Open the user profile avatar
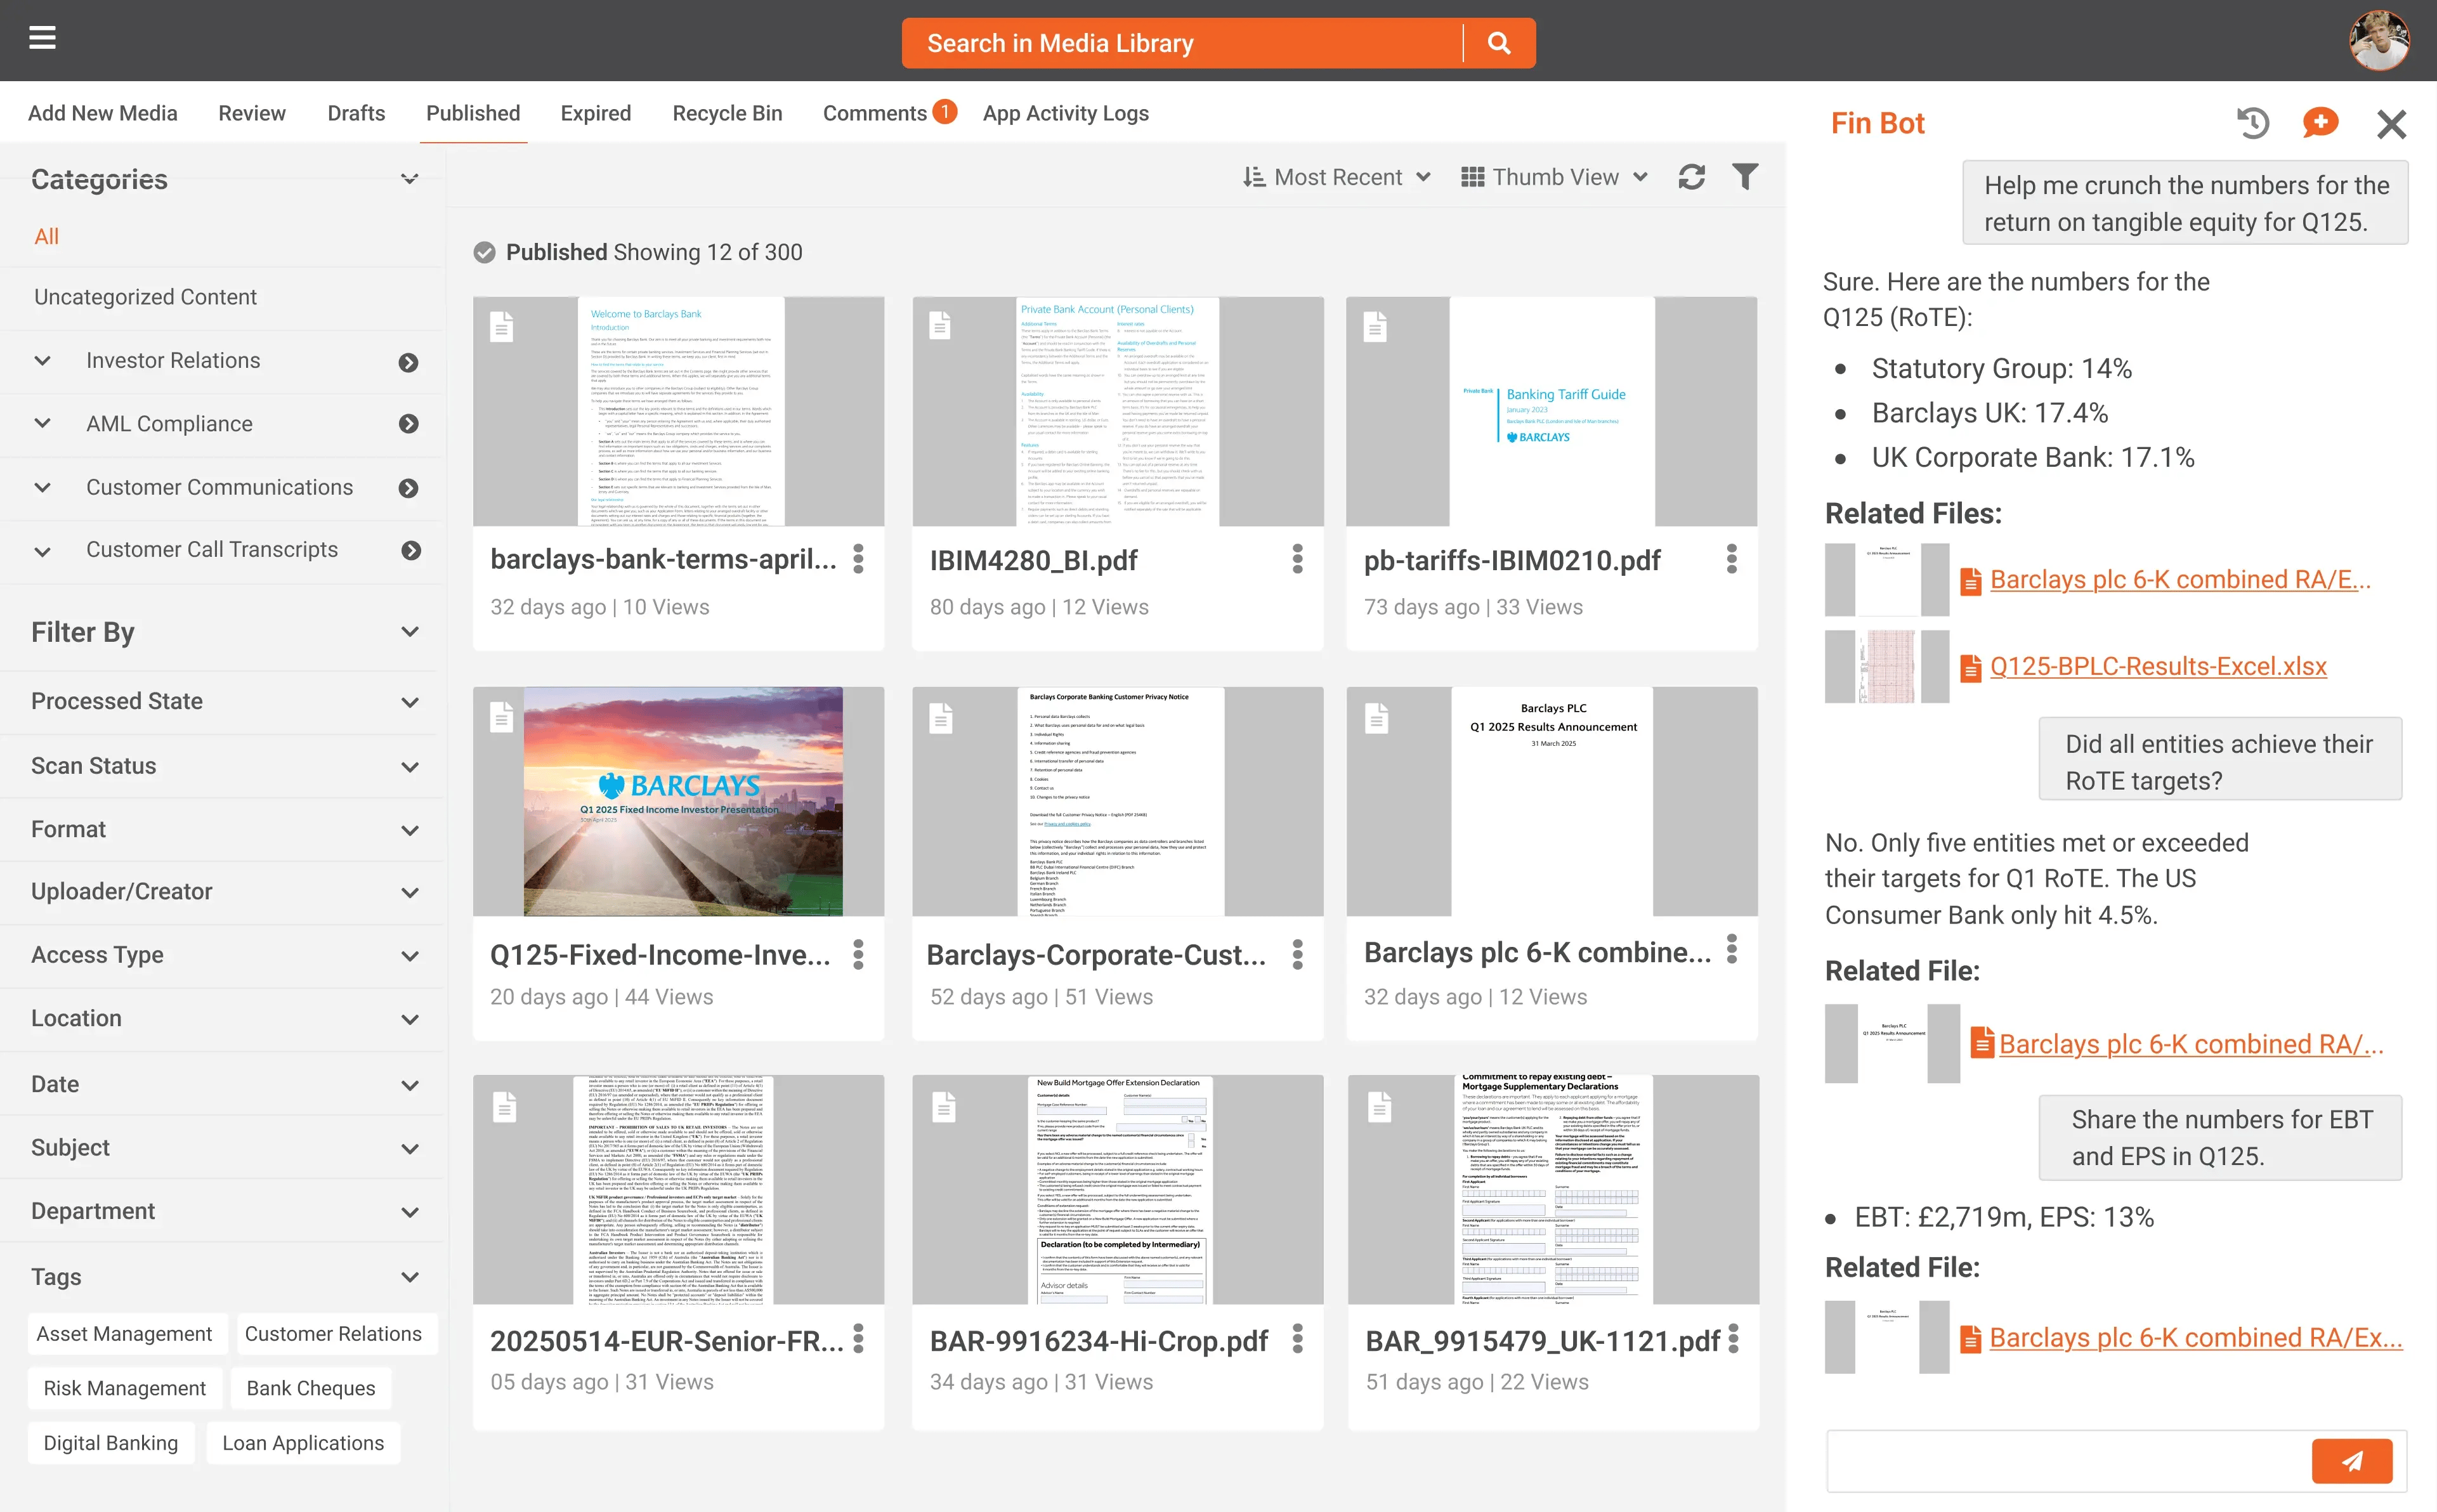Viewport: 2437px width, 1512px height. 2378,41
